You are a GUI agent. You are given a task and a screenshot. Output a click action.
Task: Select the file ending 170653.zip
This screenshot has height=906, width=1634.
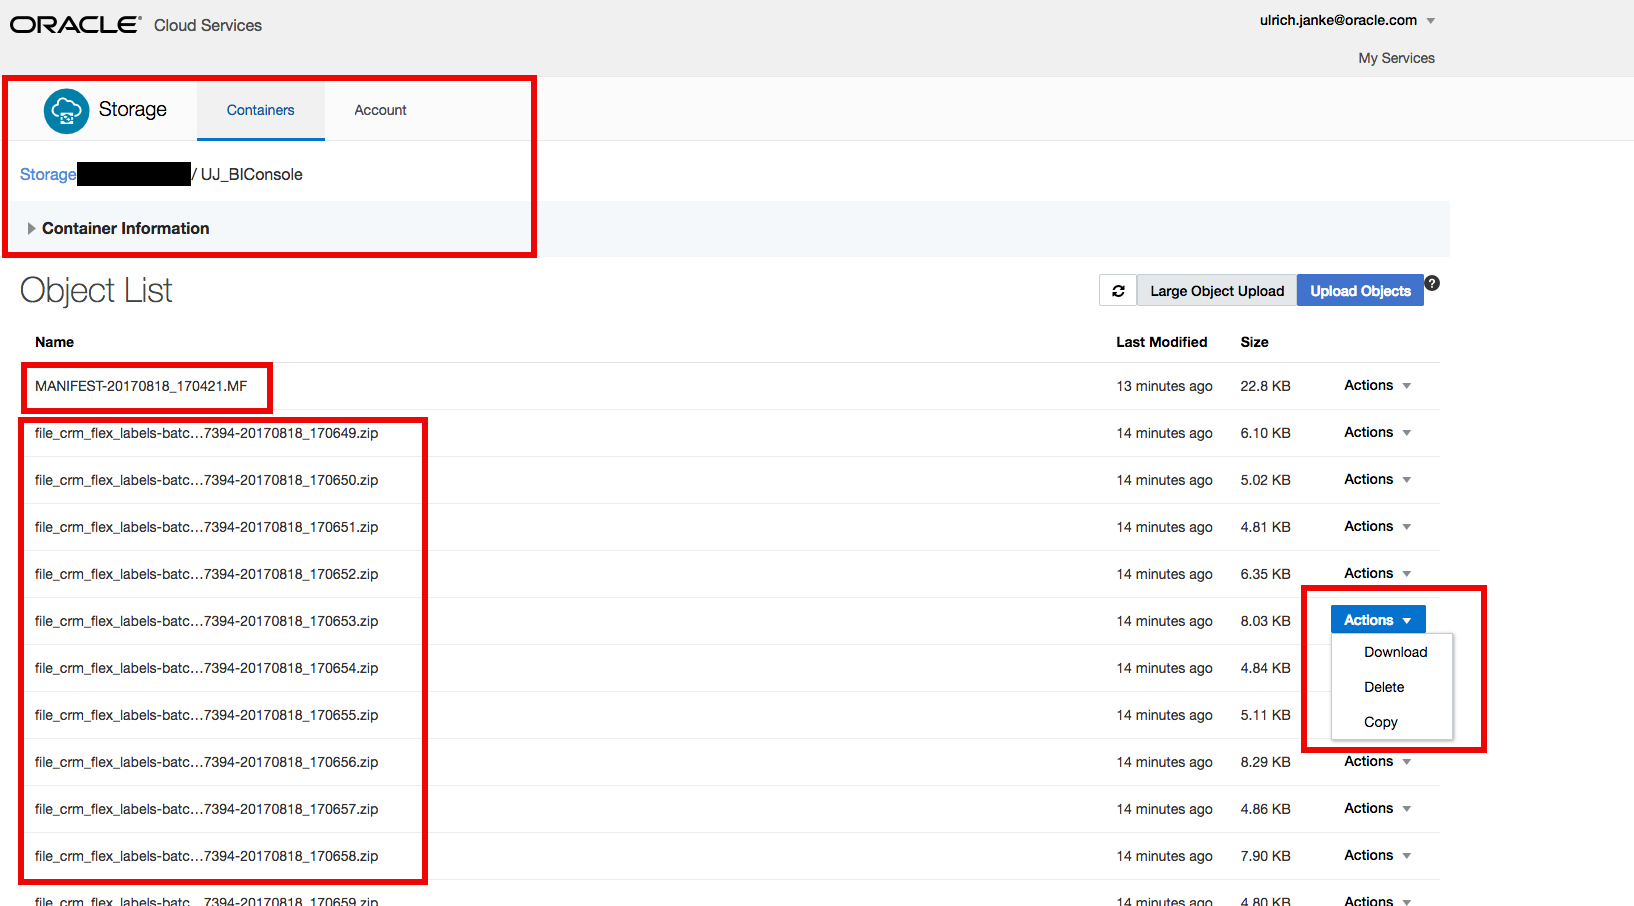(x=206, y=621)
